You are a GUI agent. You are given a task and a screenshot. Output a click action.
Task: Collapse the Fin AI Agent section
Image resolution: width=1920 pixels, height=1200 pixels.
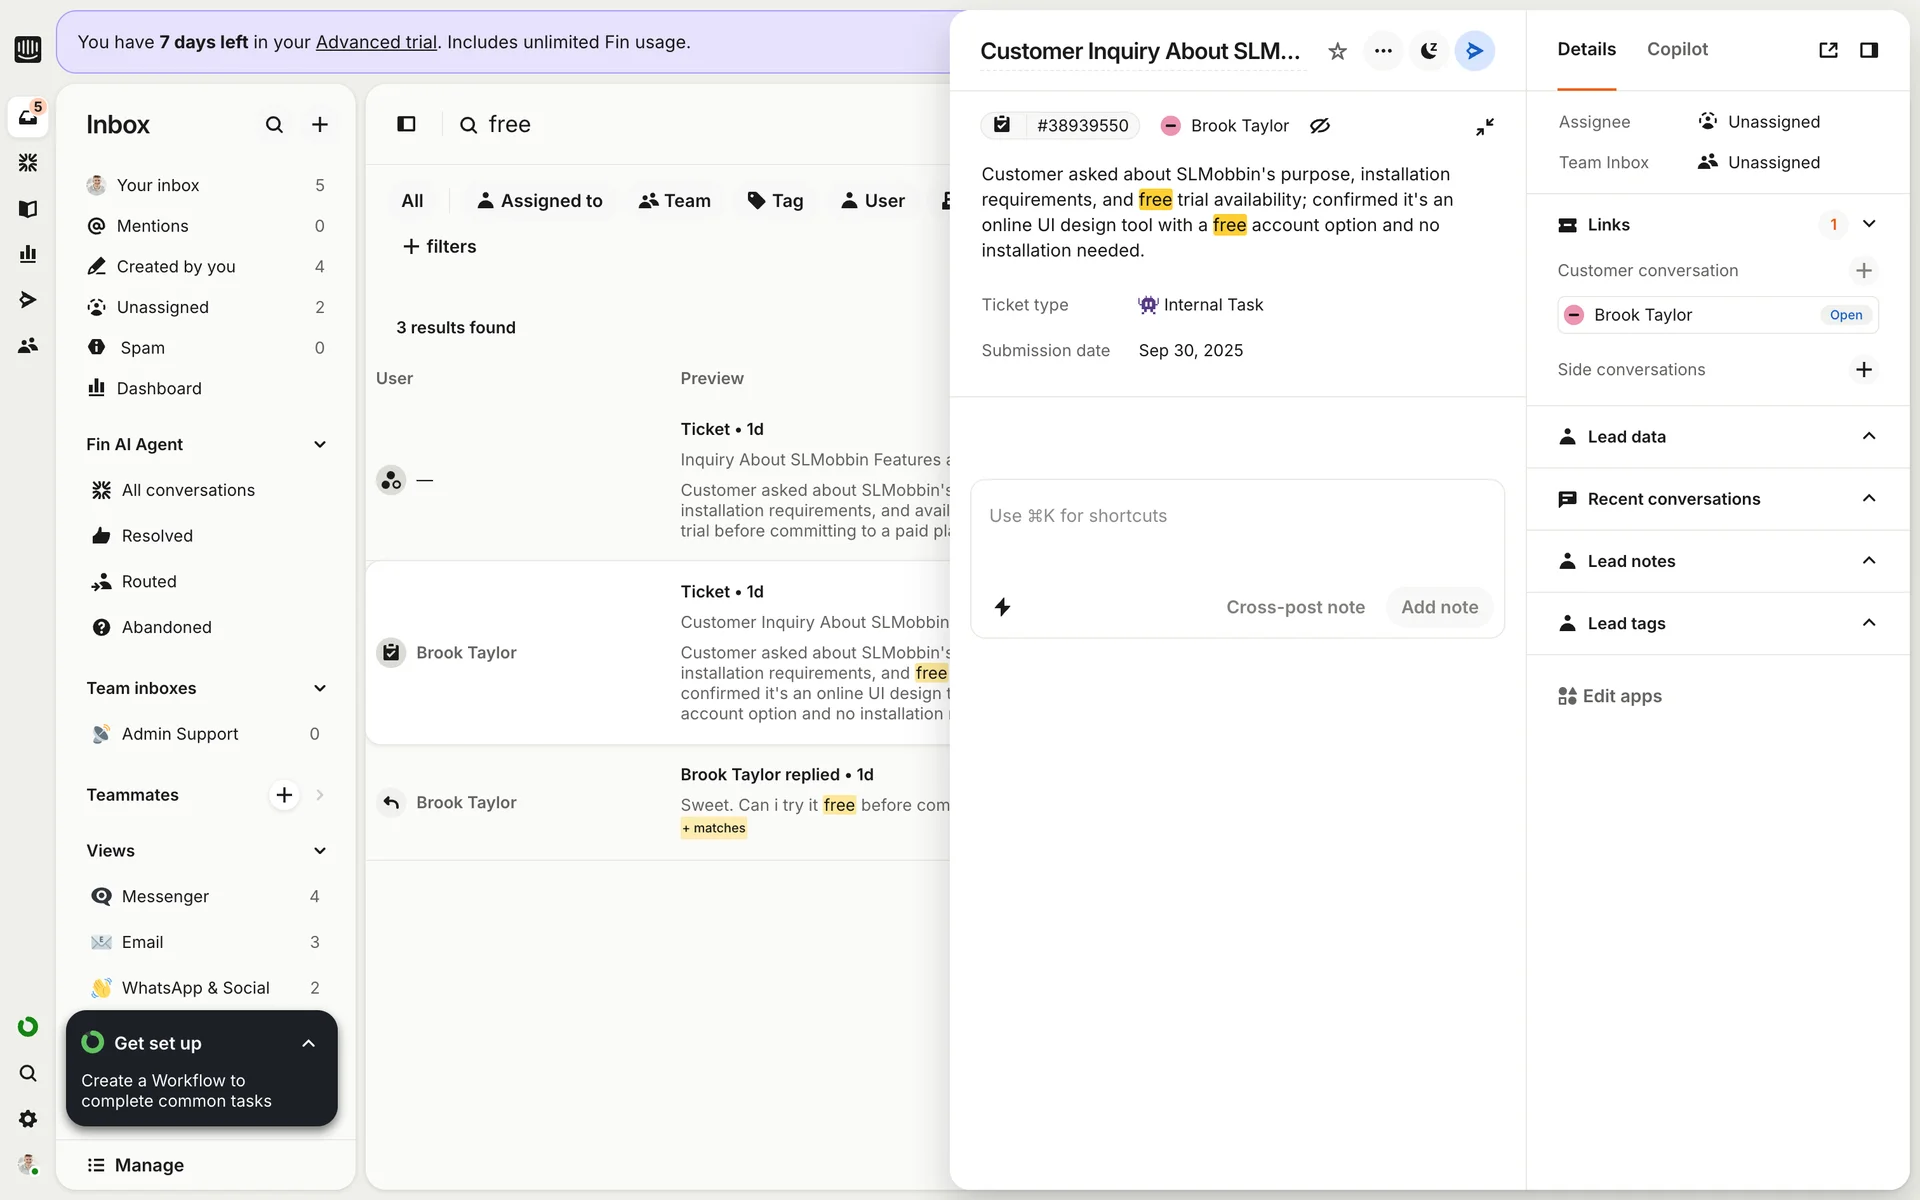320,445
